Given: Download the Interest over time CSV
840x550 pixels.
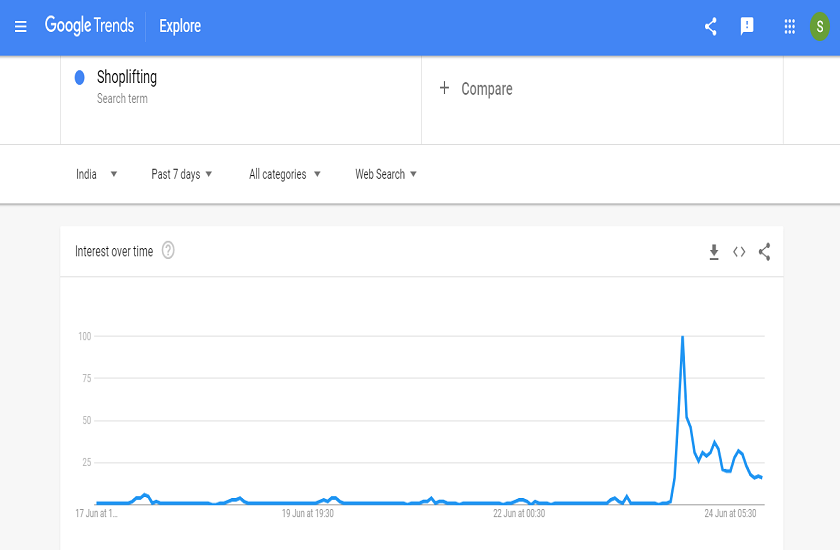Looking at the screenshot, I should tap(714, 252).
